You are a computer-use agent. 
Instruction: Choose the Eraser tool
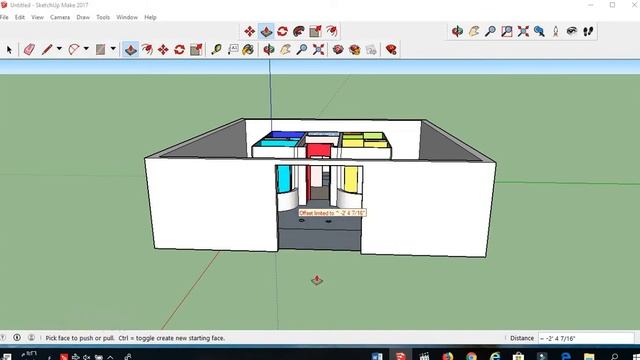pyautogui.click(x=29, y=50)
